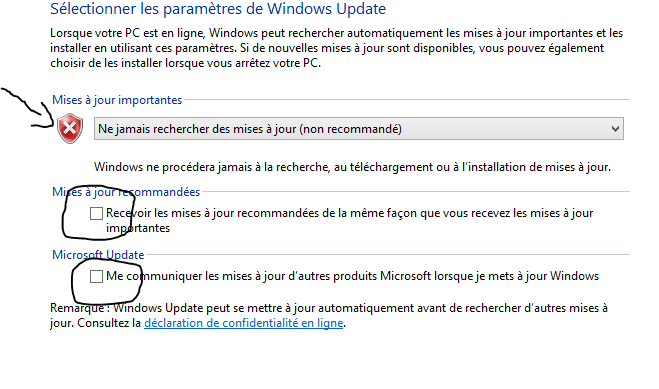Open the 'déclaration de confidentialité en ligne' link
Screen dimensions: 659x389
tap(244, 323)
